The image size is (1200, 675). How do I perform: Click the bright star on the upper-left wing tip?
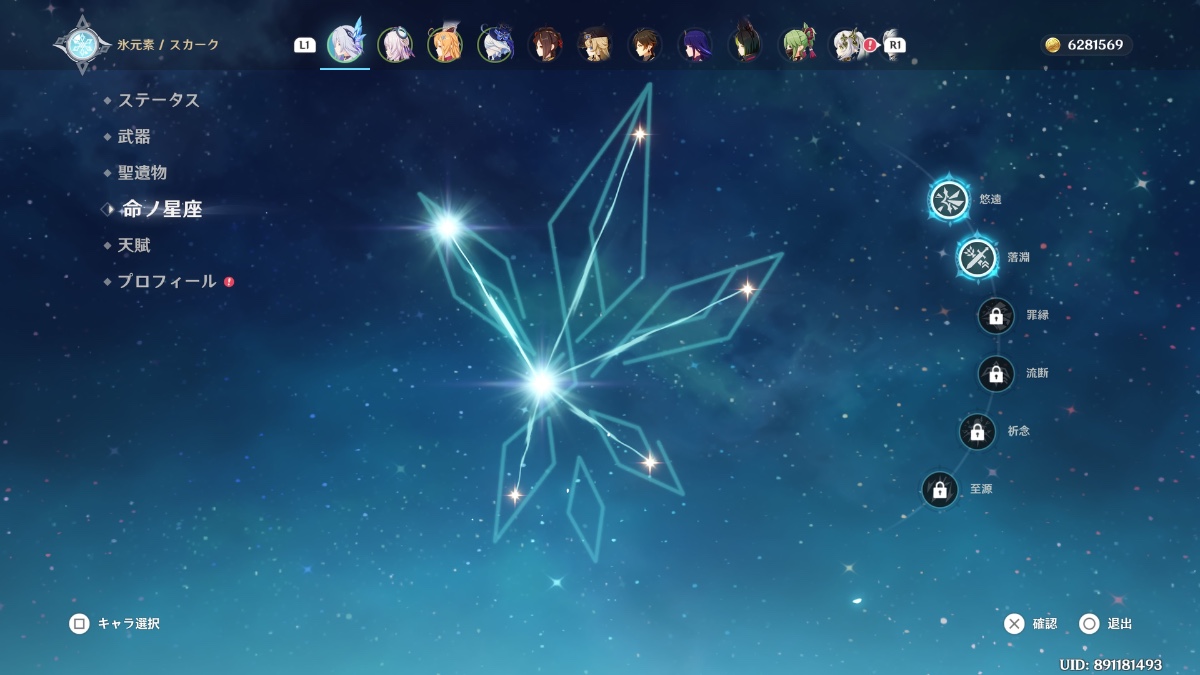tap(446, 227)
